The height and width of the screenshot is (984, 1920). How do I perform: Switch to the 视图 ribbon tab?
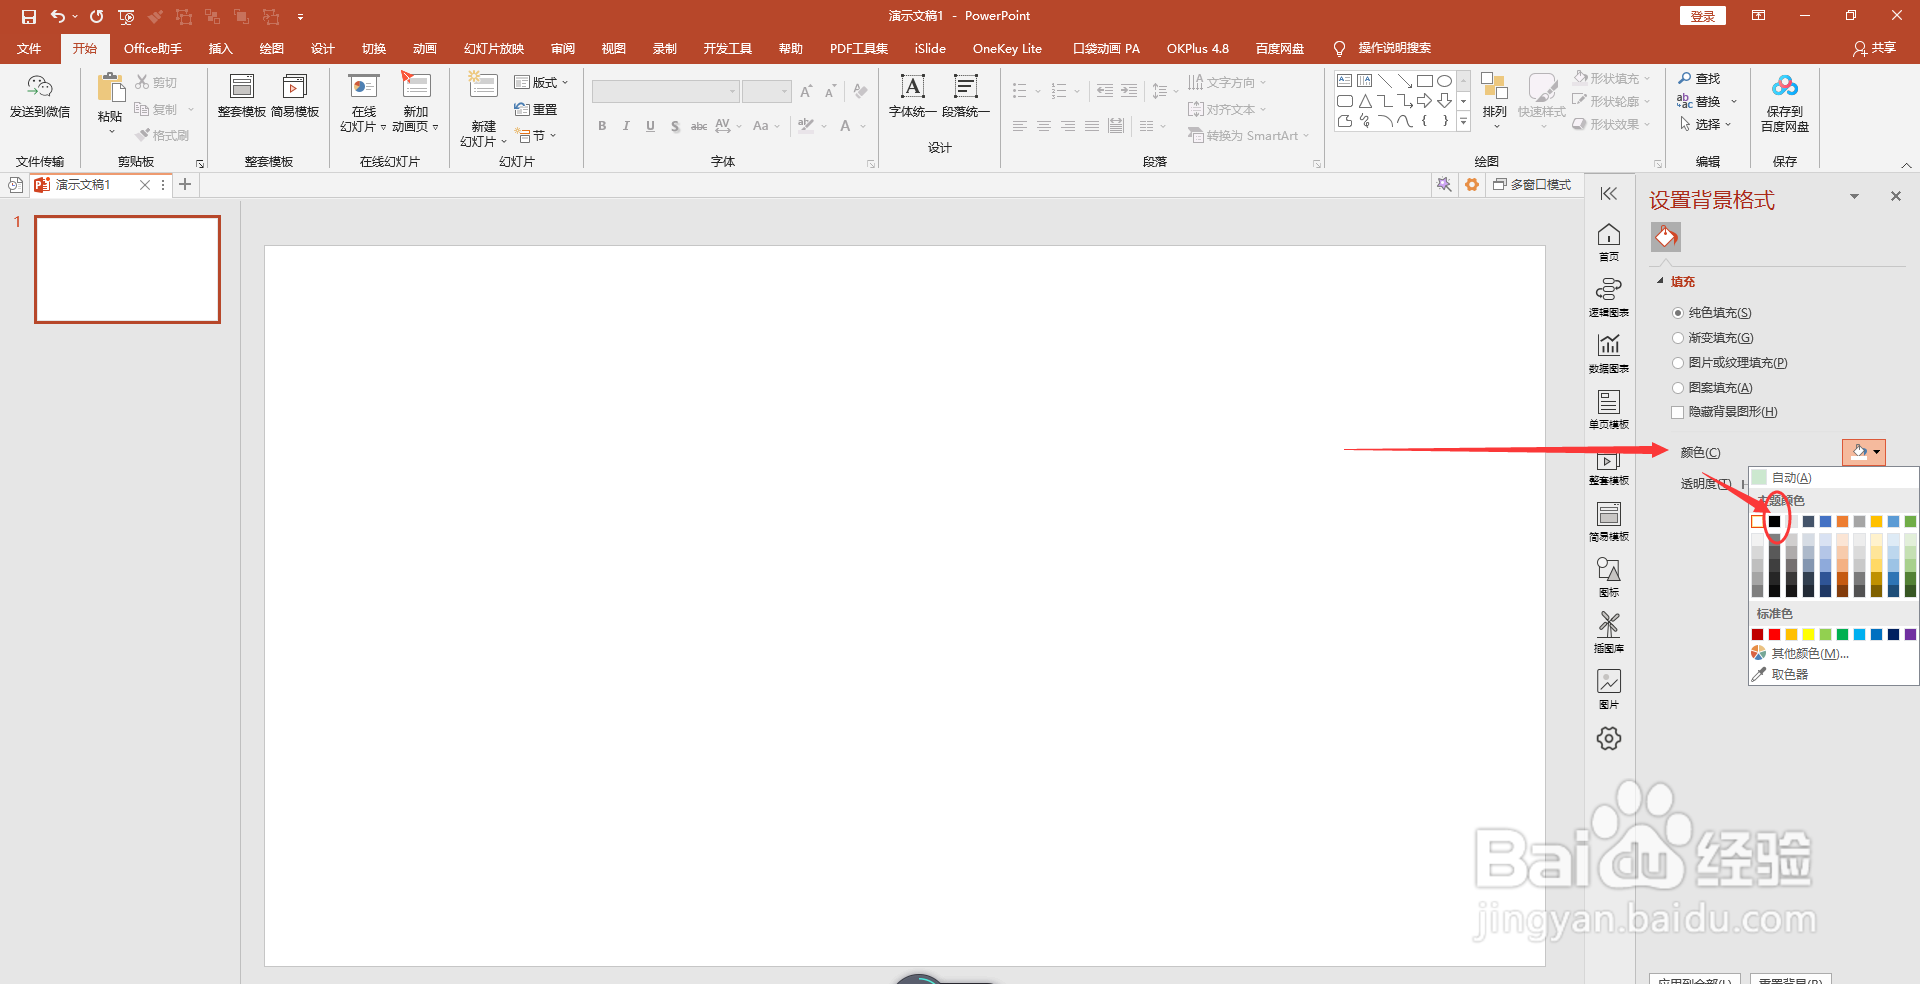613,48
